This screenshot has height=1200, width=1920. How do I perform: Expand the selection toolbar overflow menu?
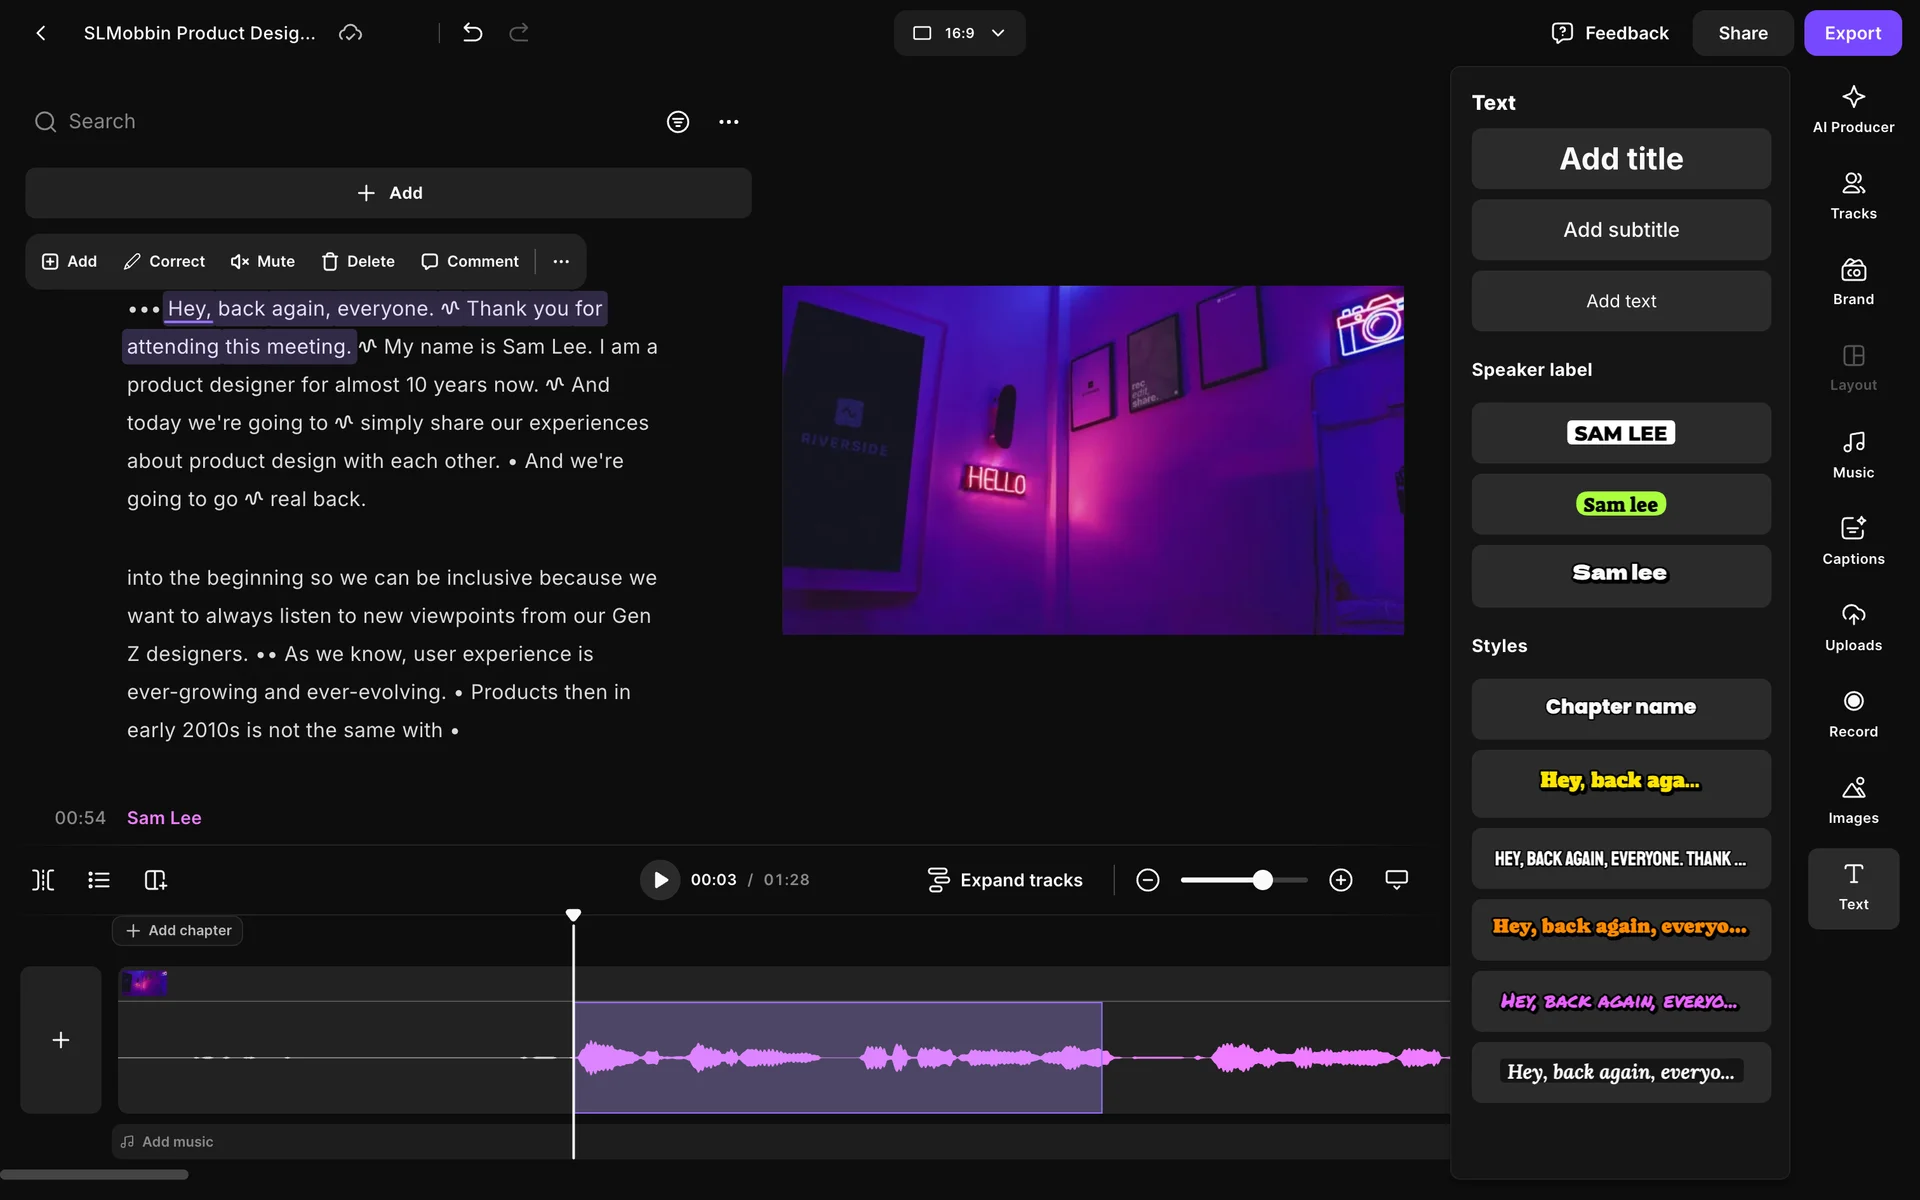pyautogui.click(x=561, y=261)
